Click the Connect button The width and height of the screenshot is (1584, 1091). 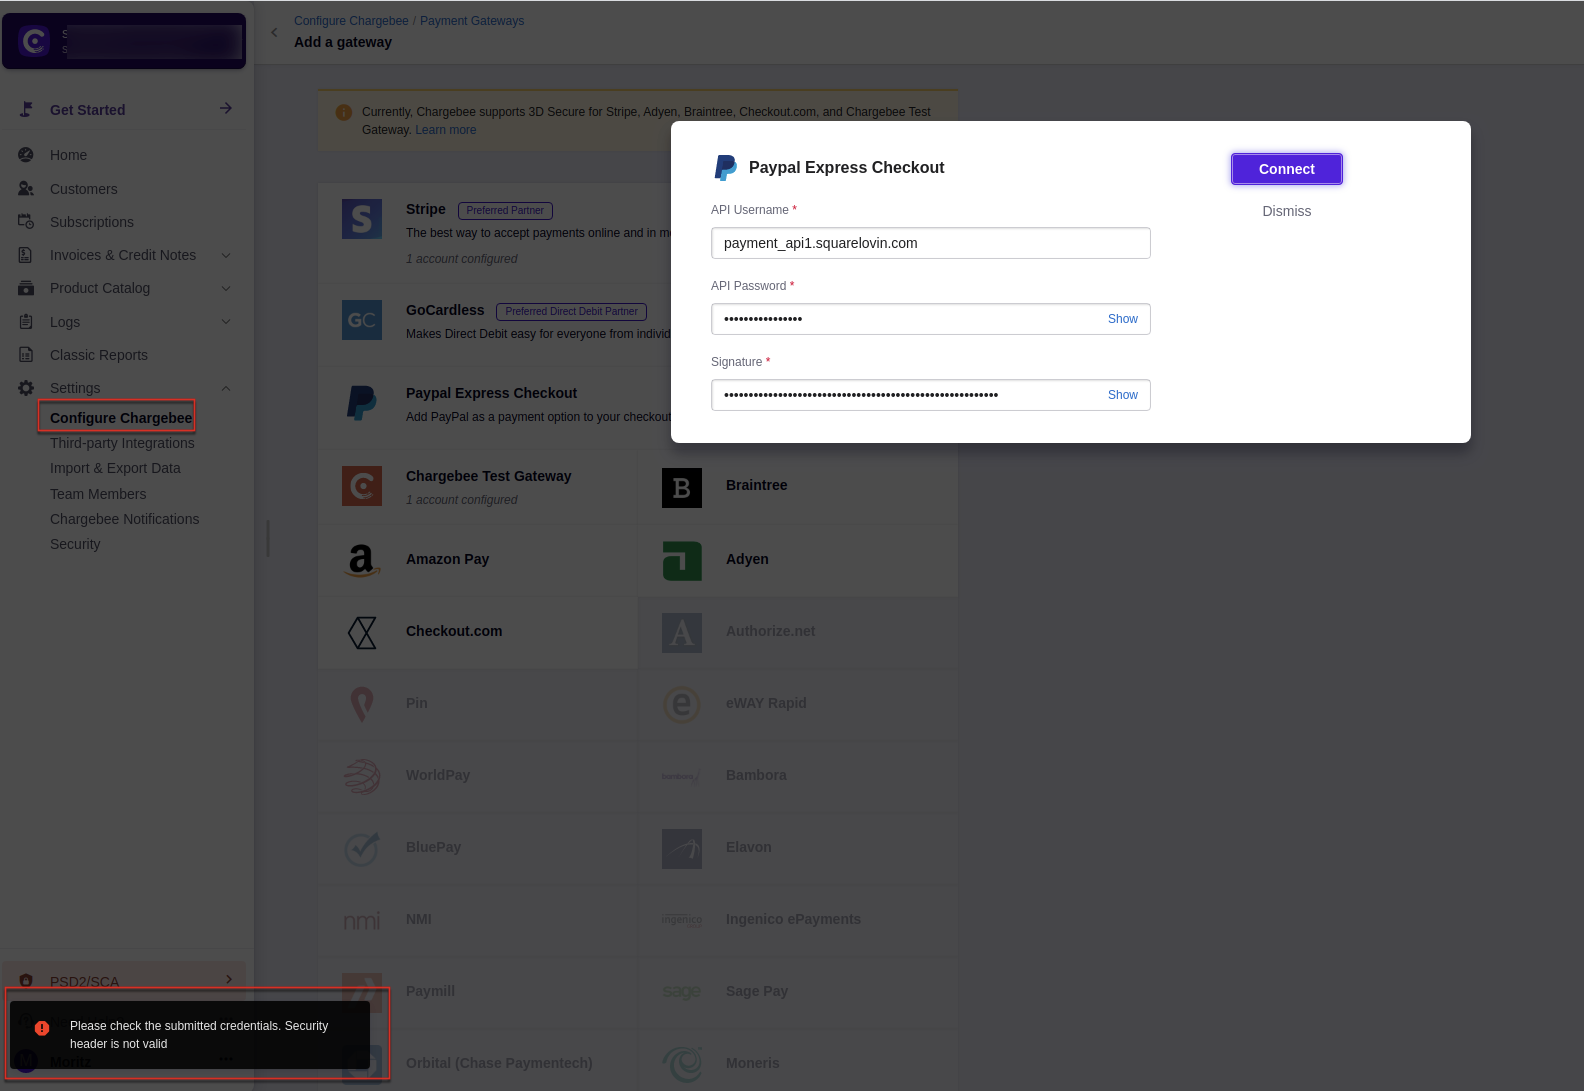tap(1286, 169)
